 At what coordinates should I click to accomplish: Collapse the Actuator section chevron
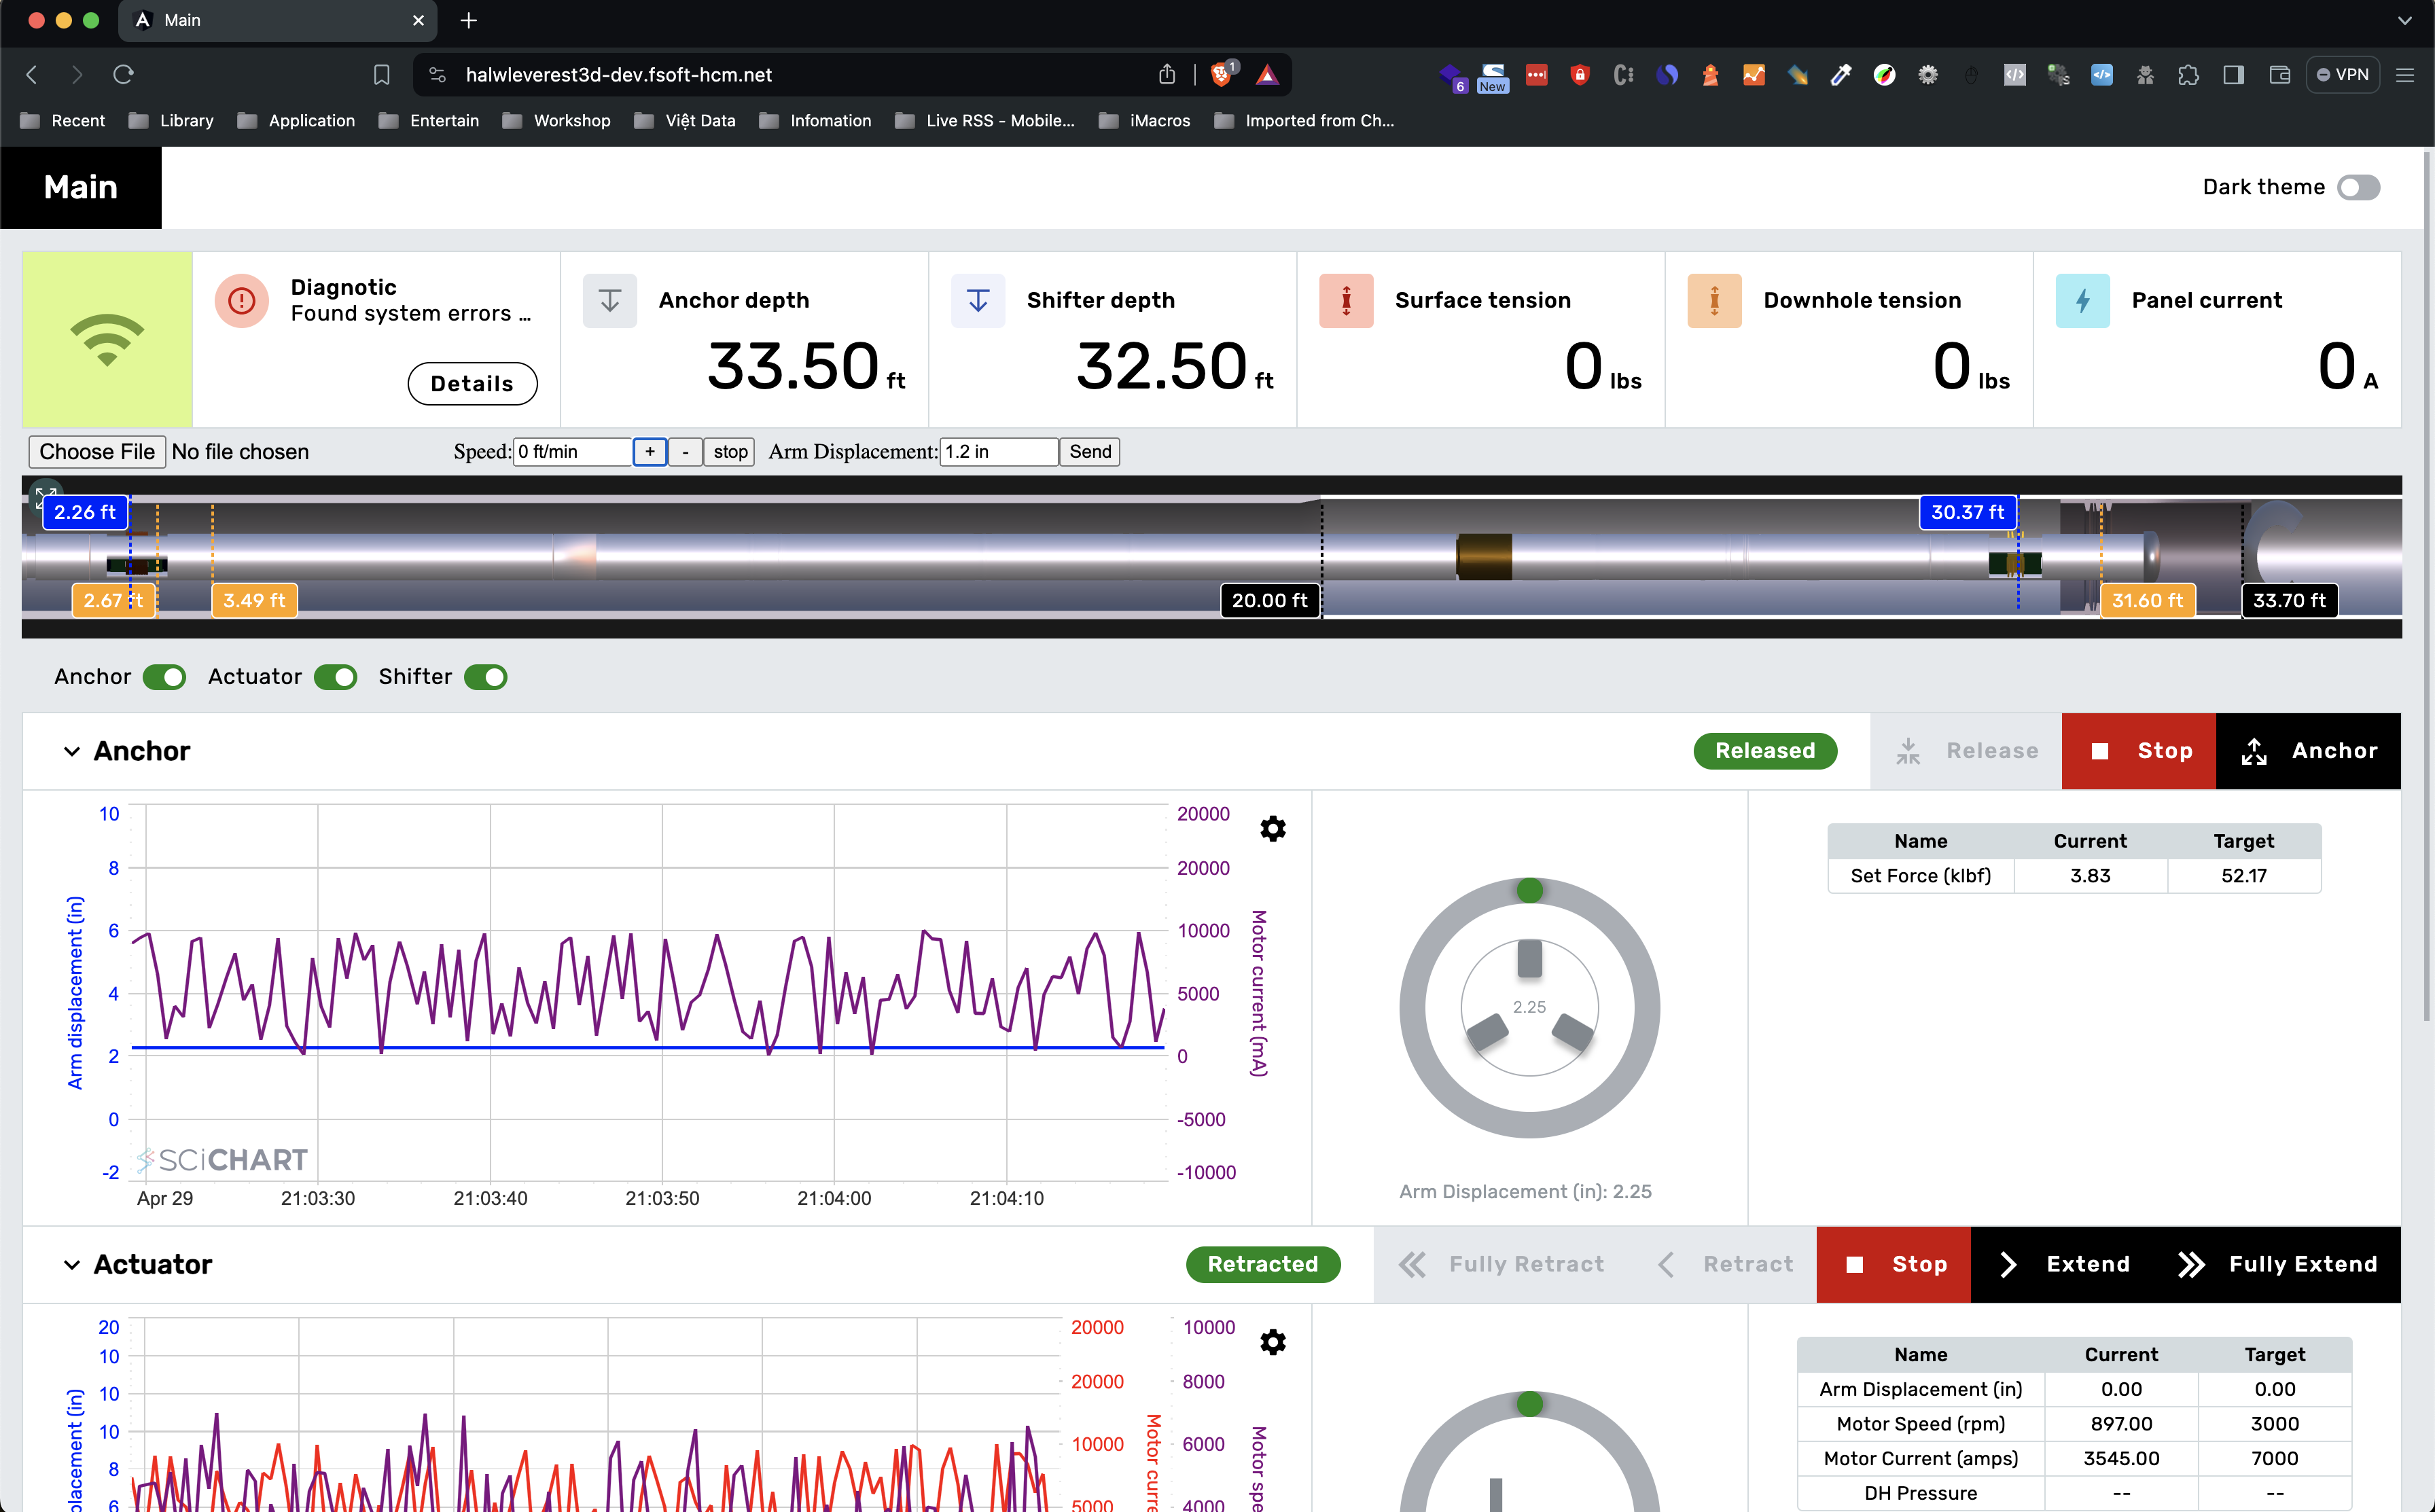(x=71, y=1264)
